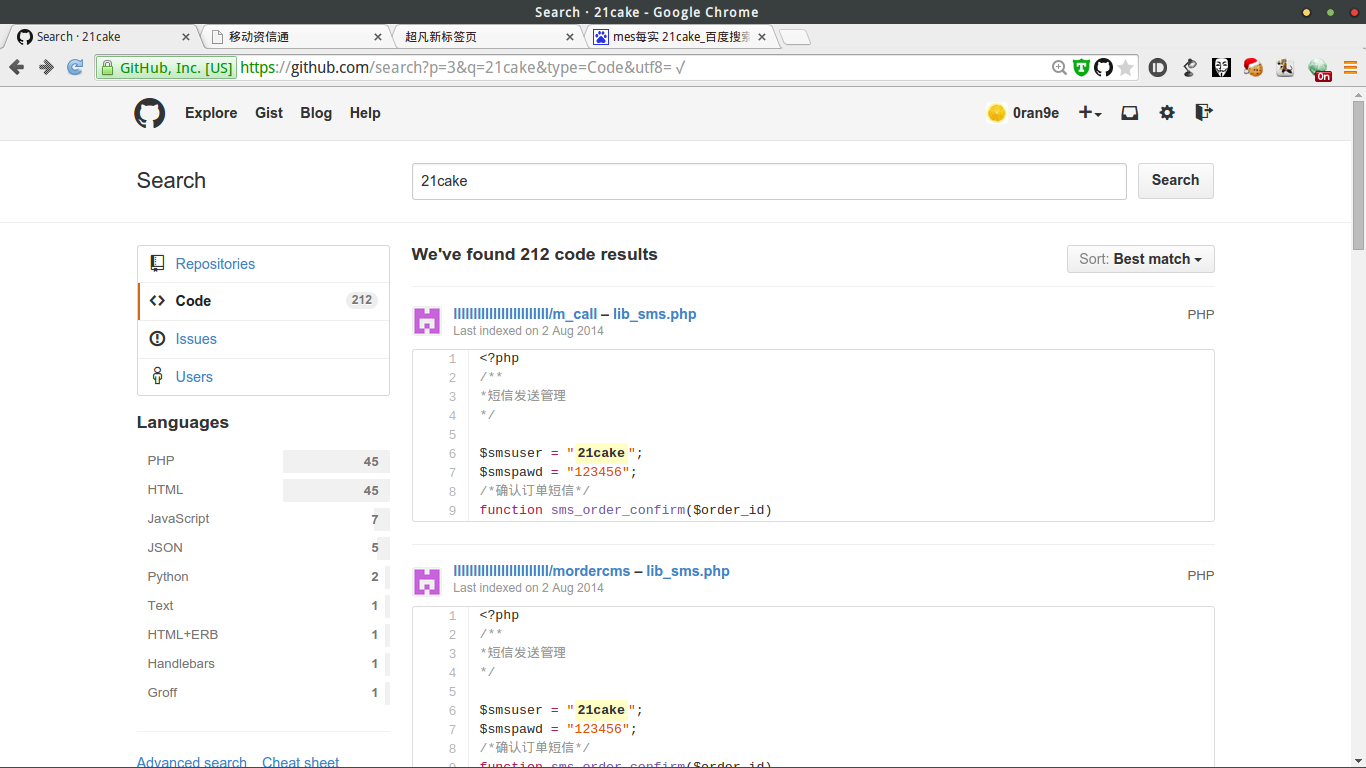Click the green shield T extension icon
This screenshot has width=1366, height=768.
[1081, 68]
